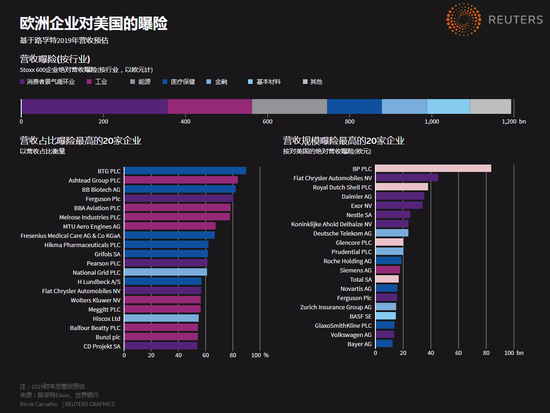The image size is (550, 413).
Task: Click the light blue 金融 legend swatch
Action: point(209,82)
